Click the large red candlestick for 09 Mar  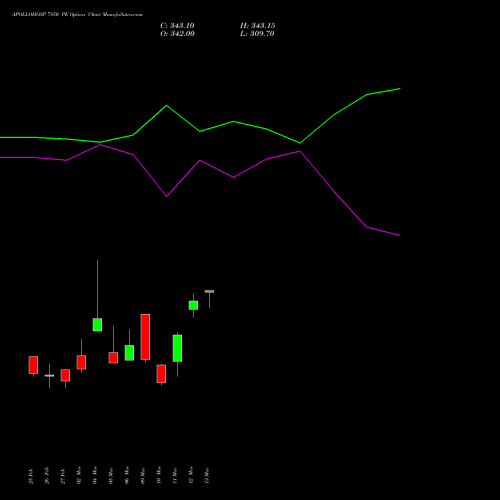[x=145, y=337]
